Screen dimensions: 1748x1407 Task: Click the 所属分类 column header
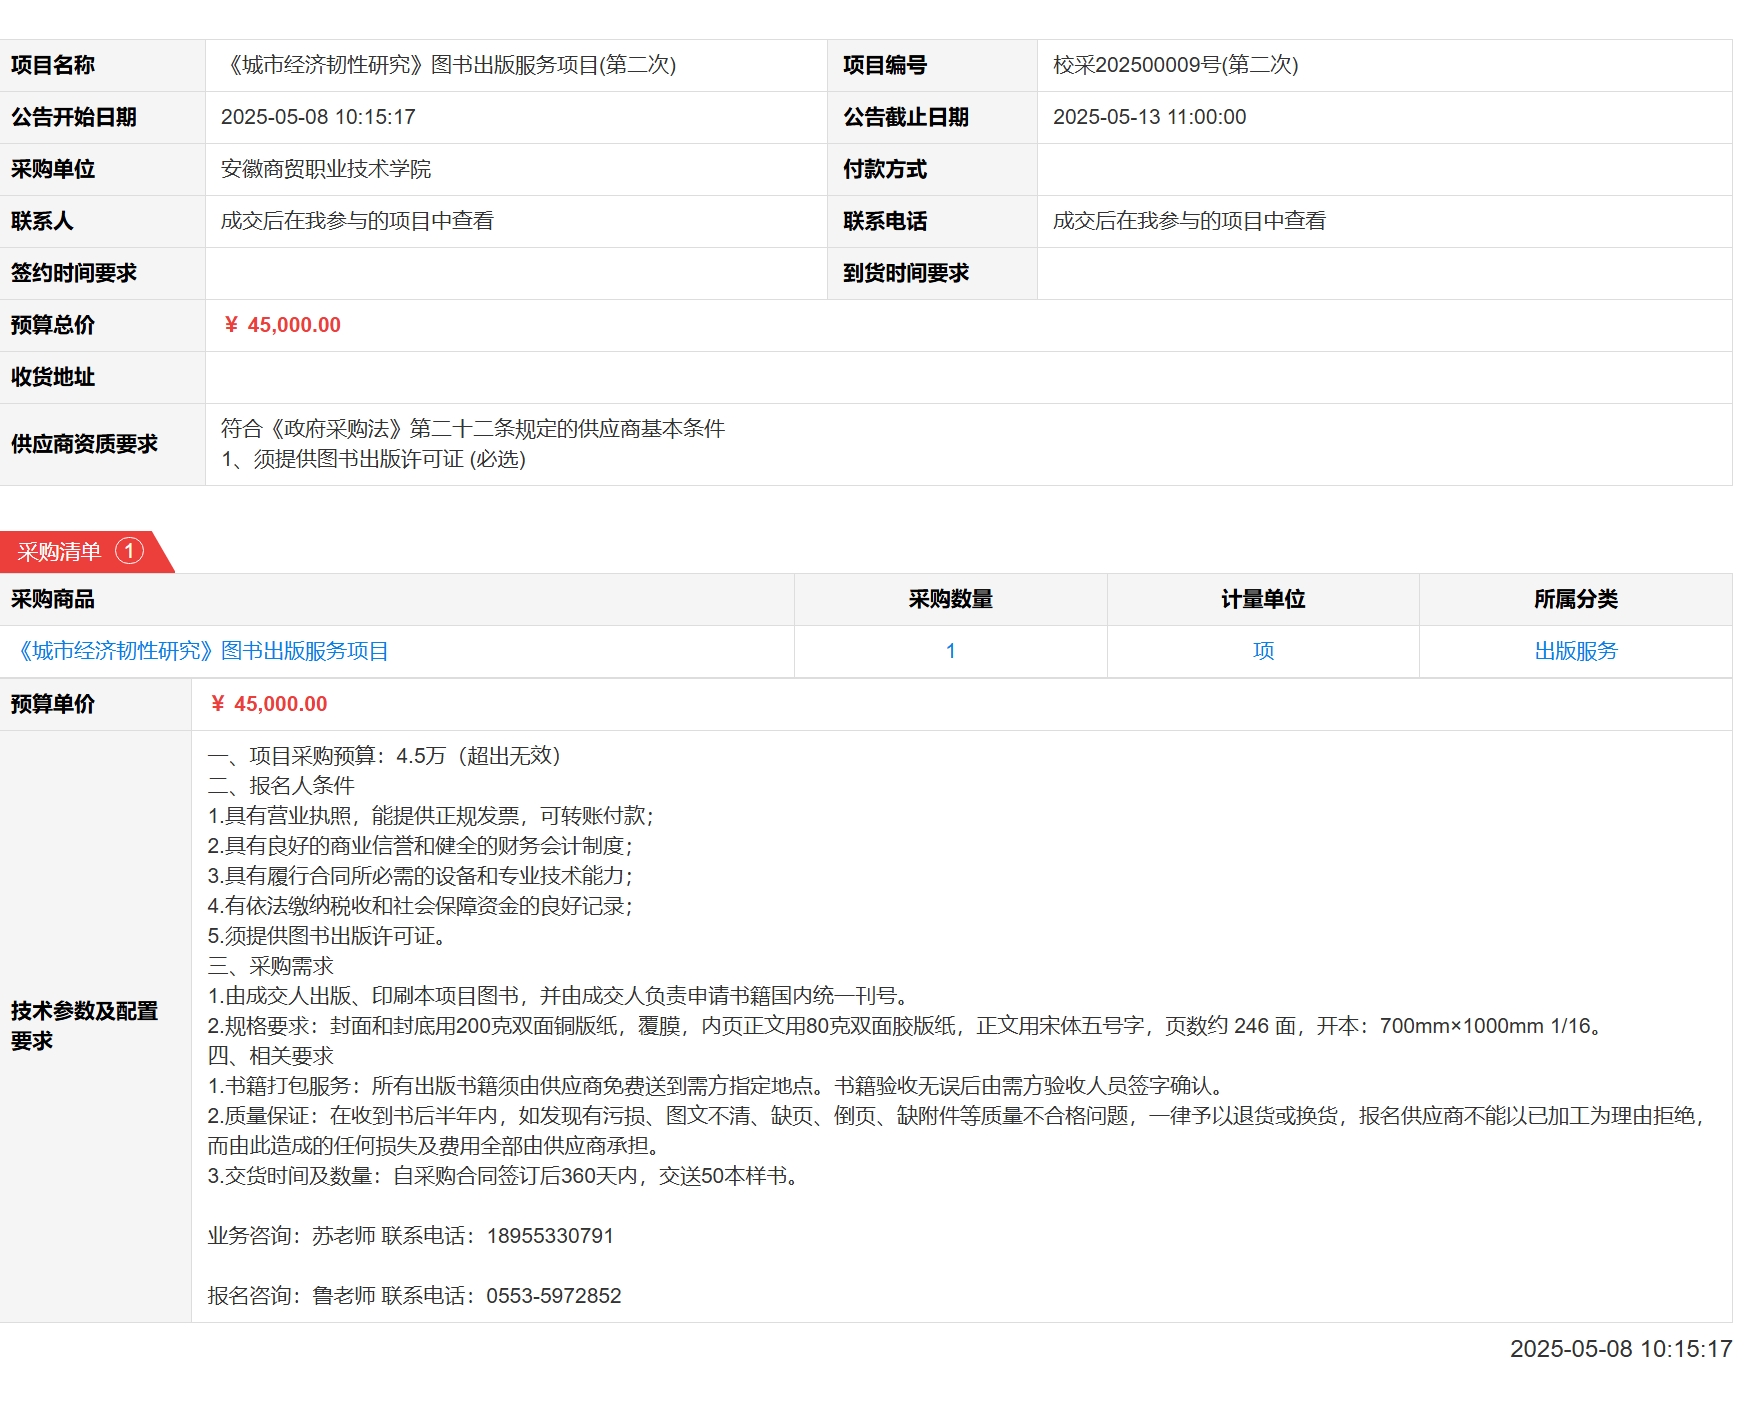click(x=1575, y=599)
